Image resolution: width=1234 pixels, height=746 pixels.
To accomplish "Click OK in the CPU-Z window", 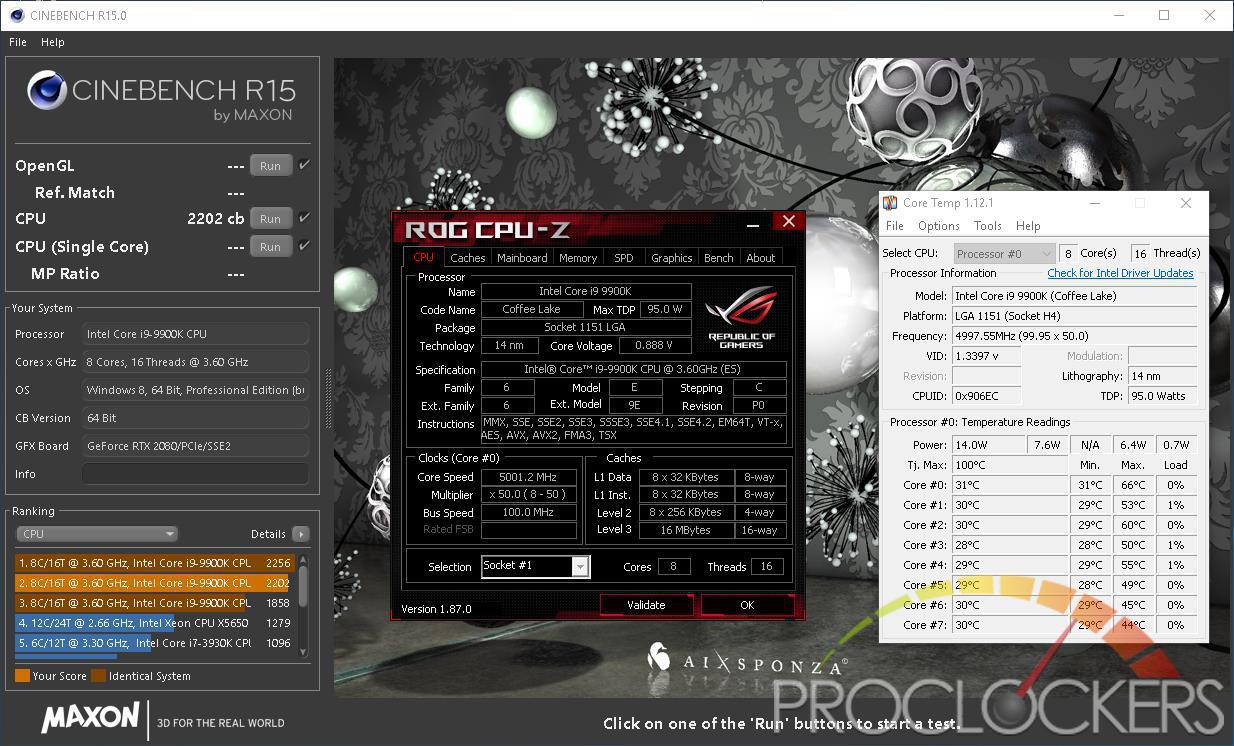I will (x=747, y=605).
